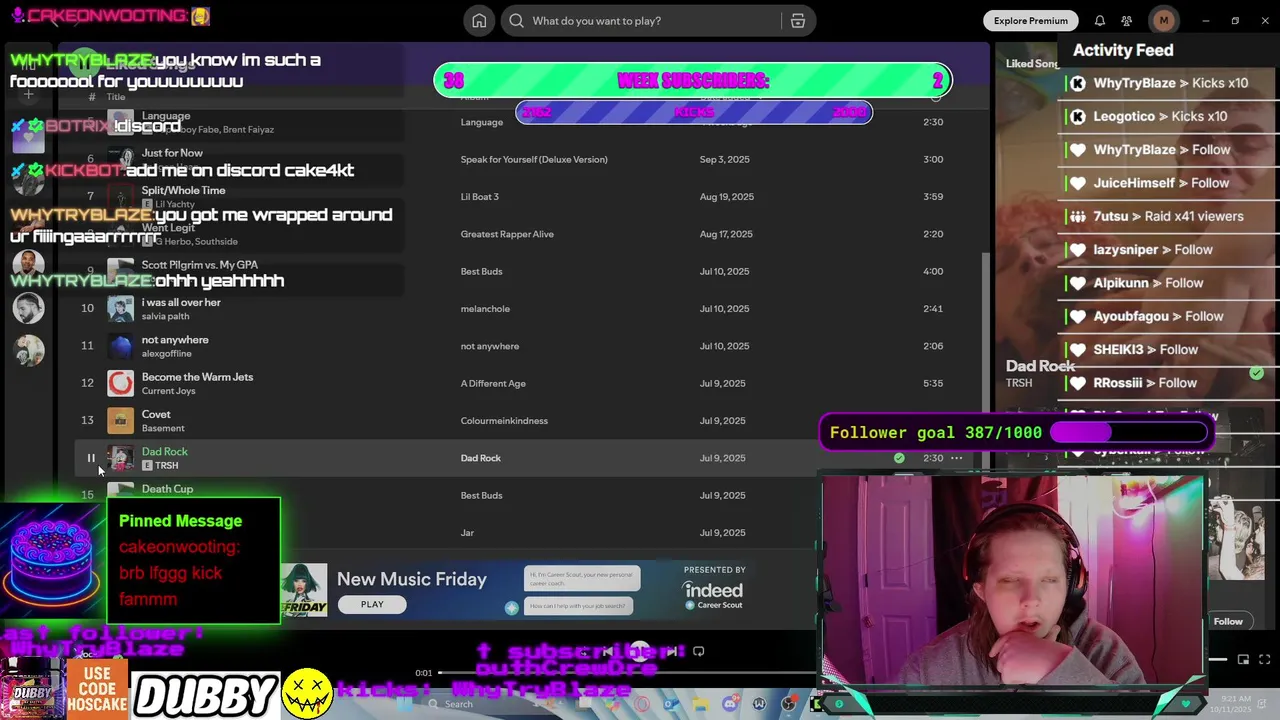Viewport: 1280px width, 720px height.
Task: Open the Friend Activity icon
Action: coord(1127,21)
